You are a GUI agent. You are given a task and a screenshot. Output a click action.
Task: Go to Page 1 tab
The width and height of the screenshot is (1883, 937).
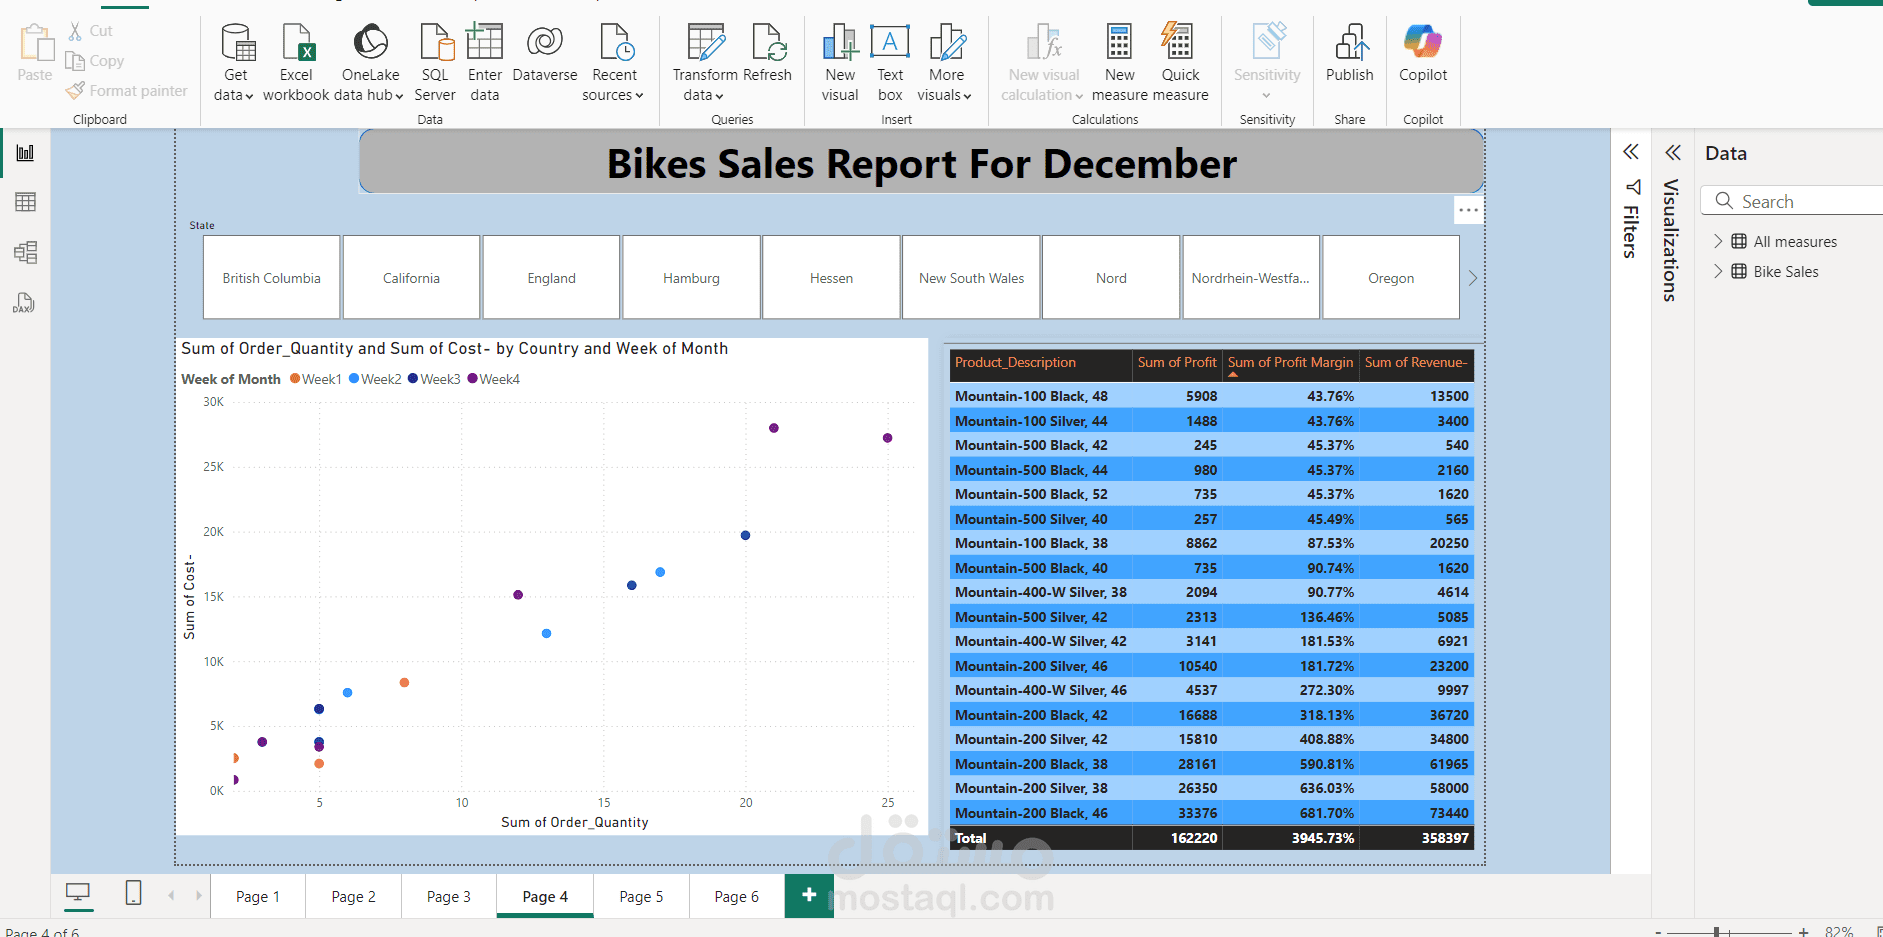pos(258,896)
